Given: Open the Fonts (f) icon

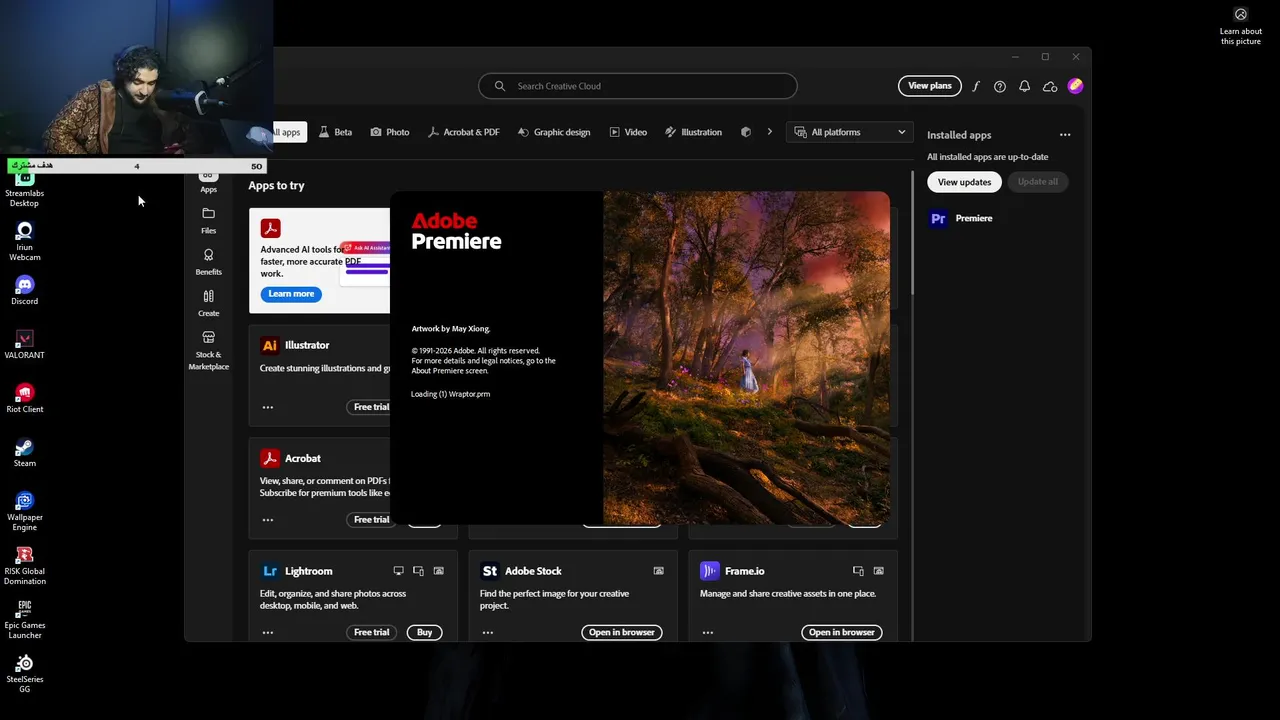Looking at the screenshot, I should (x=976, y=86).
